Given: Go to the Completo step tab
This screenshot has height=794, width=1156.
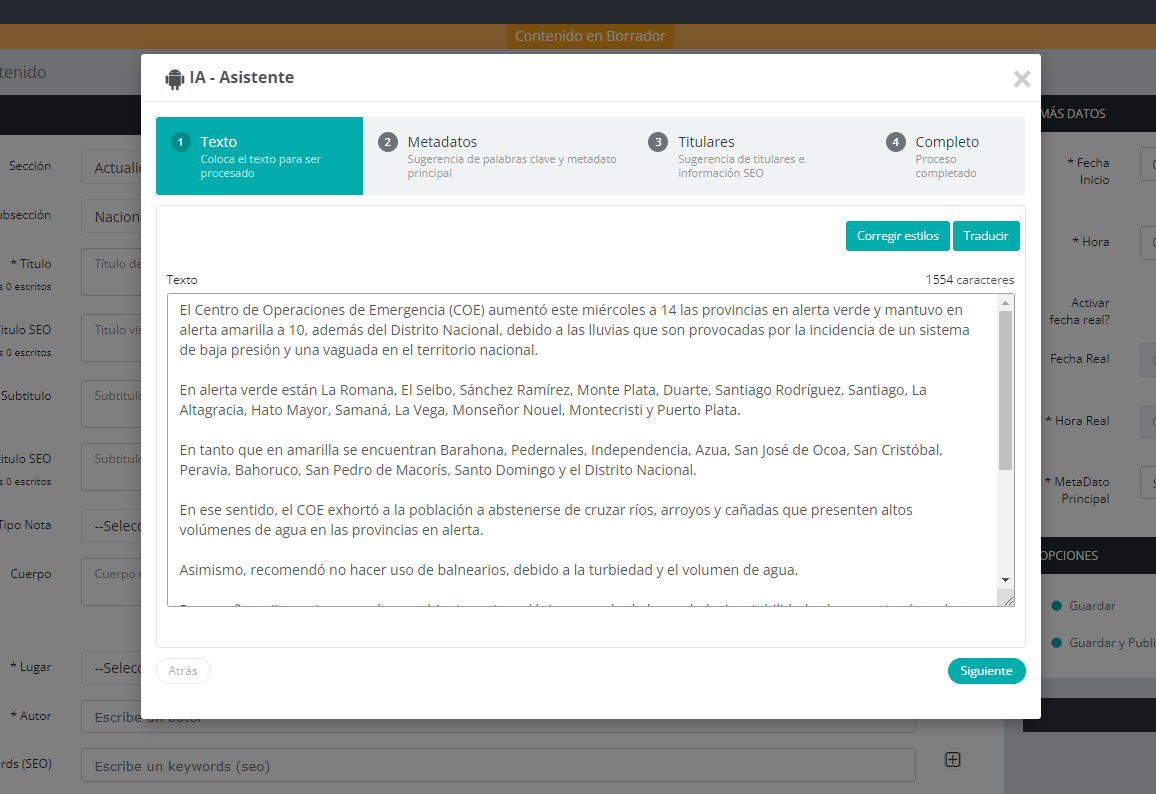Looking at the screenshot, I should tap(947, 156).
